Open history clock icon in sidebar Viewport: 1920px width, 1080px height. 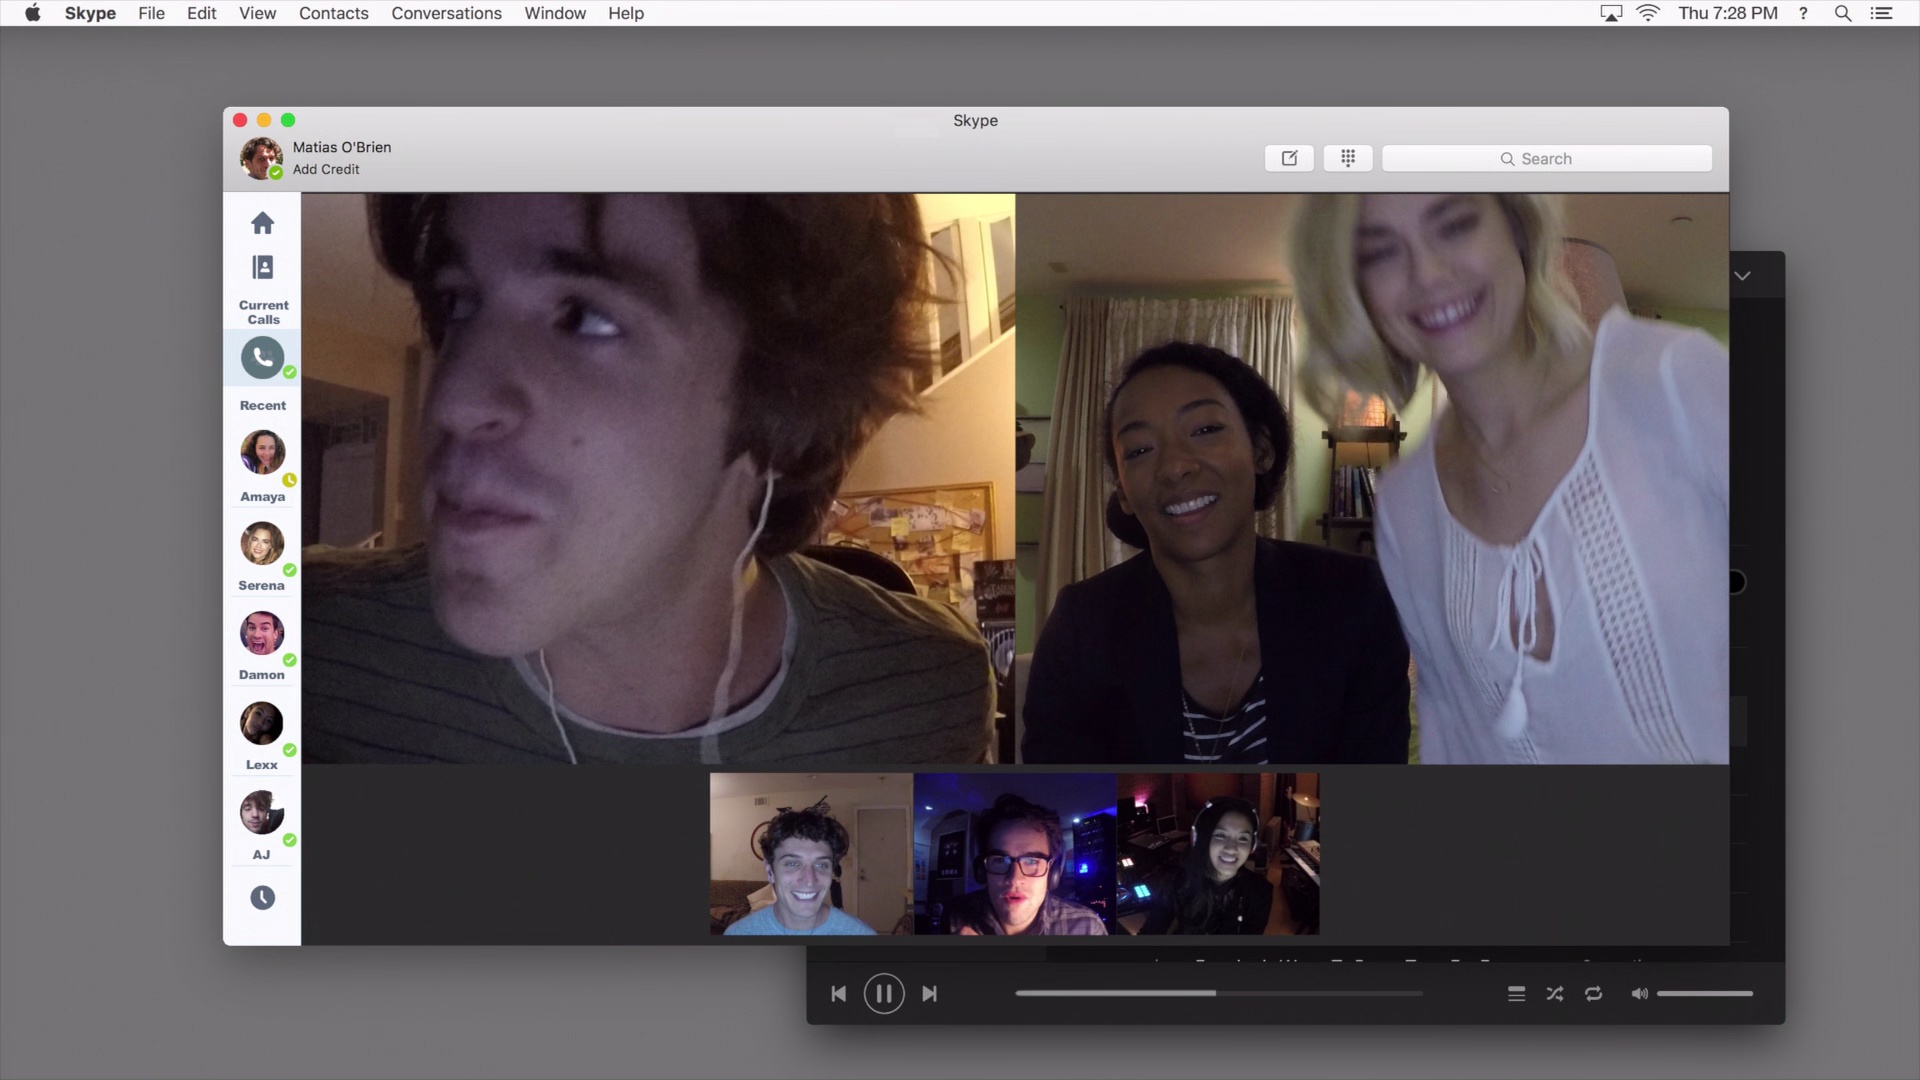(262, 898)
